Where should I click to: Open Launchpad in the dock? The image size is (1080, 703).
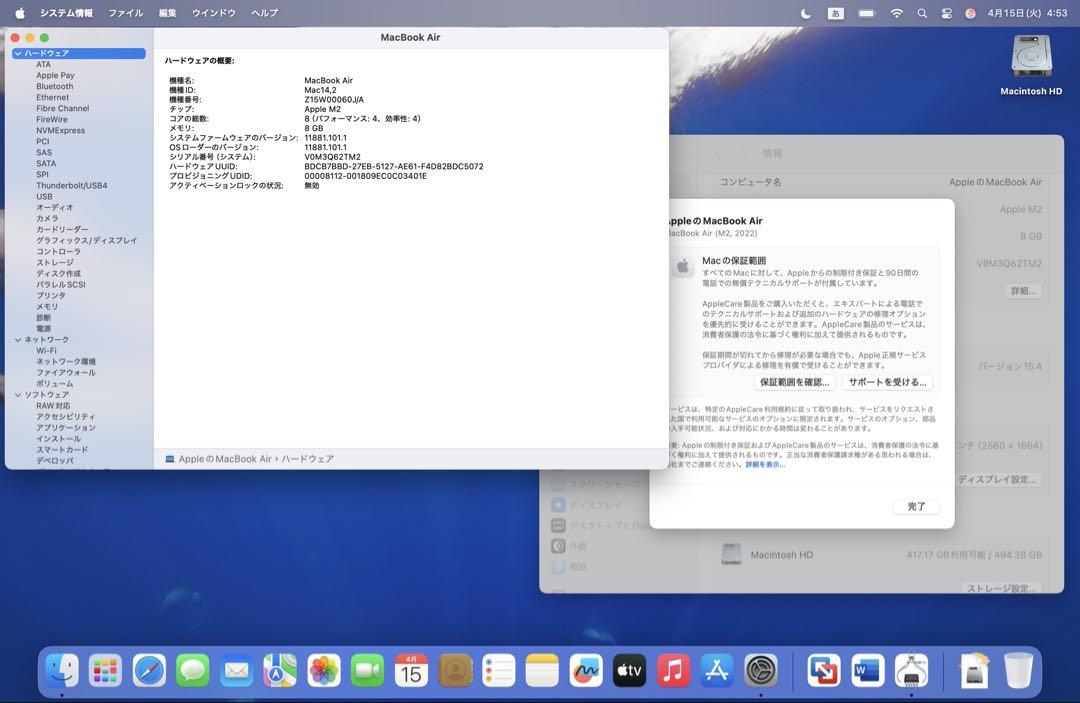tap(105, 671)
